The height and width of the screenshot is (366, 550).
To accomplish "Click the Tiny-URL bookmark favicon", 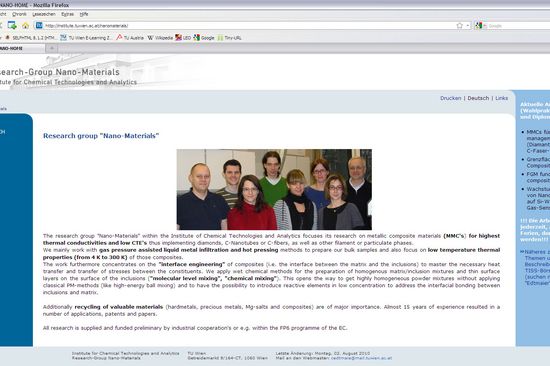I will point(220,38).
